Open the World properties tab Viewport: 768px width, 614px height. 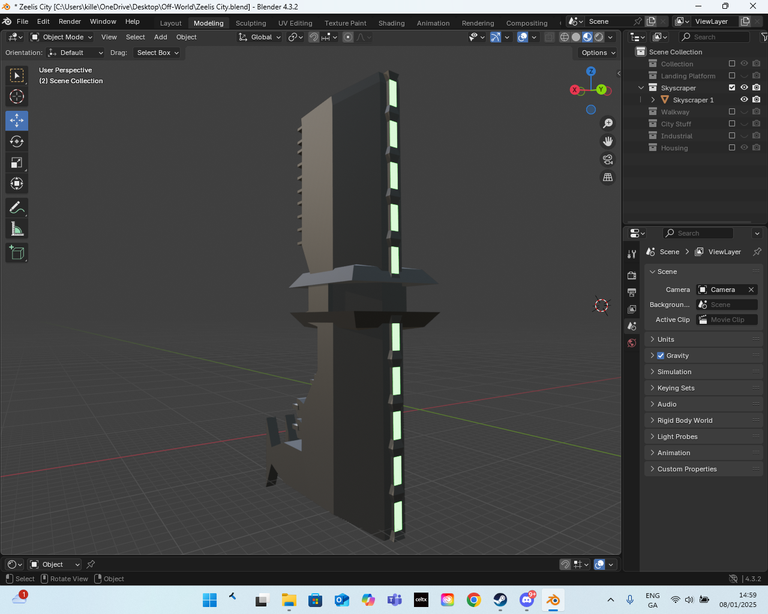point(631,343)
